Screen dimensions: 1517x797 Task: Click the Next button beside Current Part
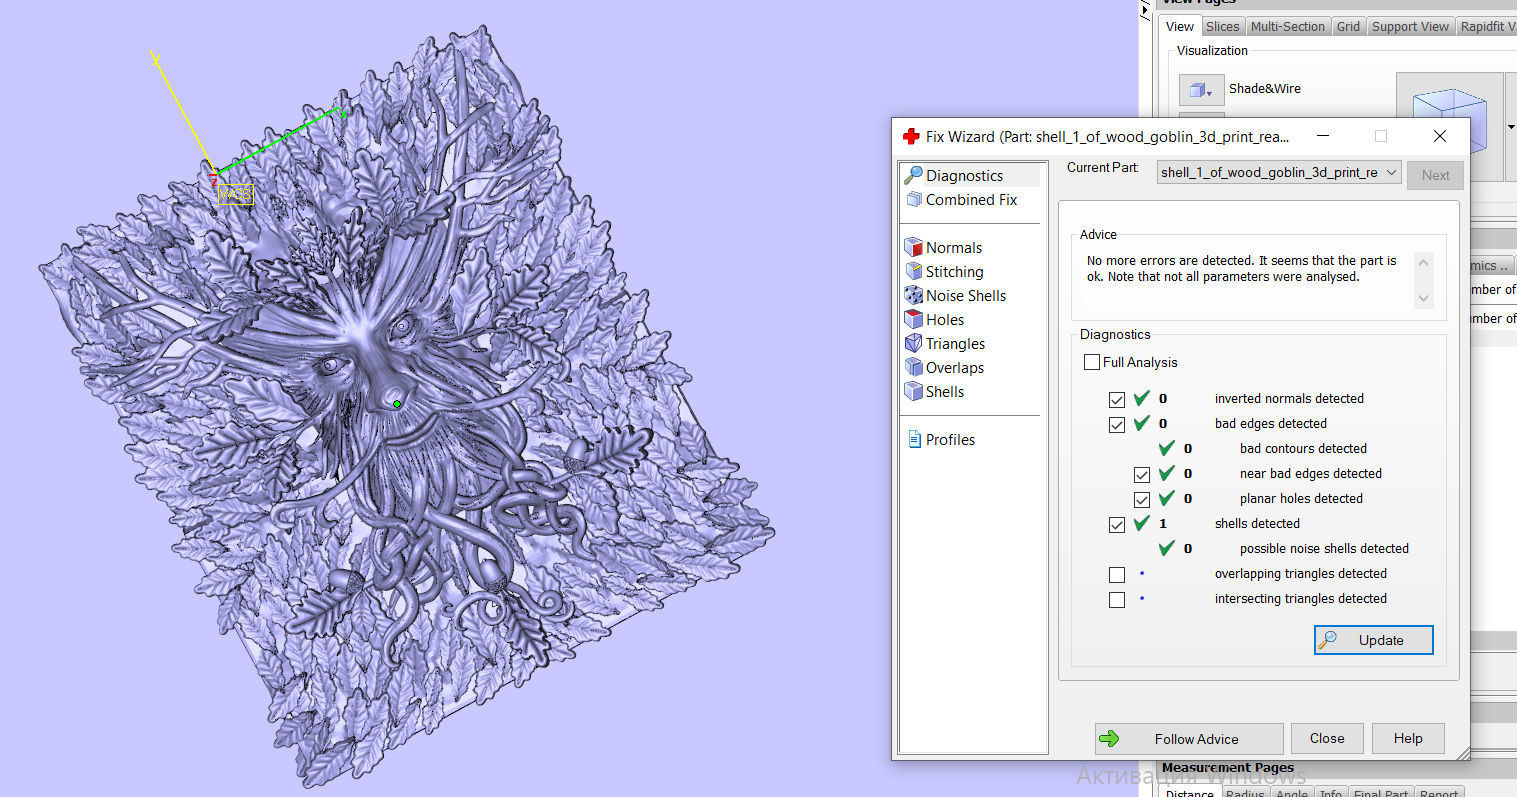coord(1435,175)
